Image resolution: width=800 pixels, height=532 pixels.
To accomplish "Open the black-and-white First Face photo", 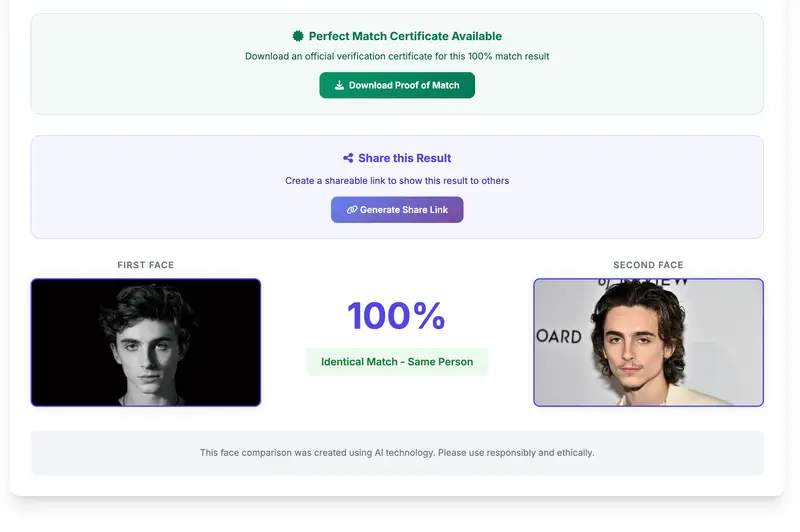I will [x=146, y=342].
